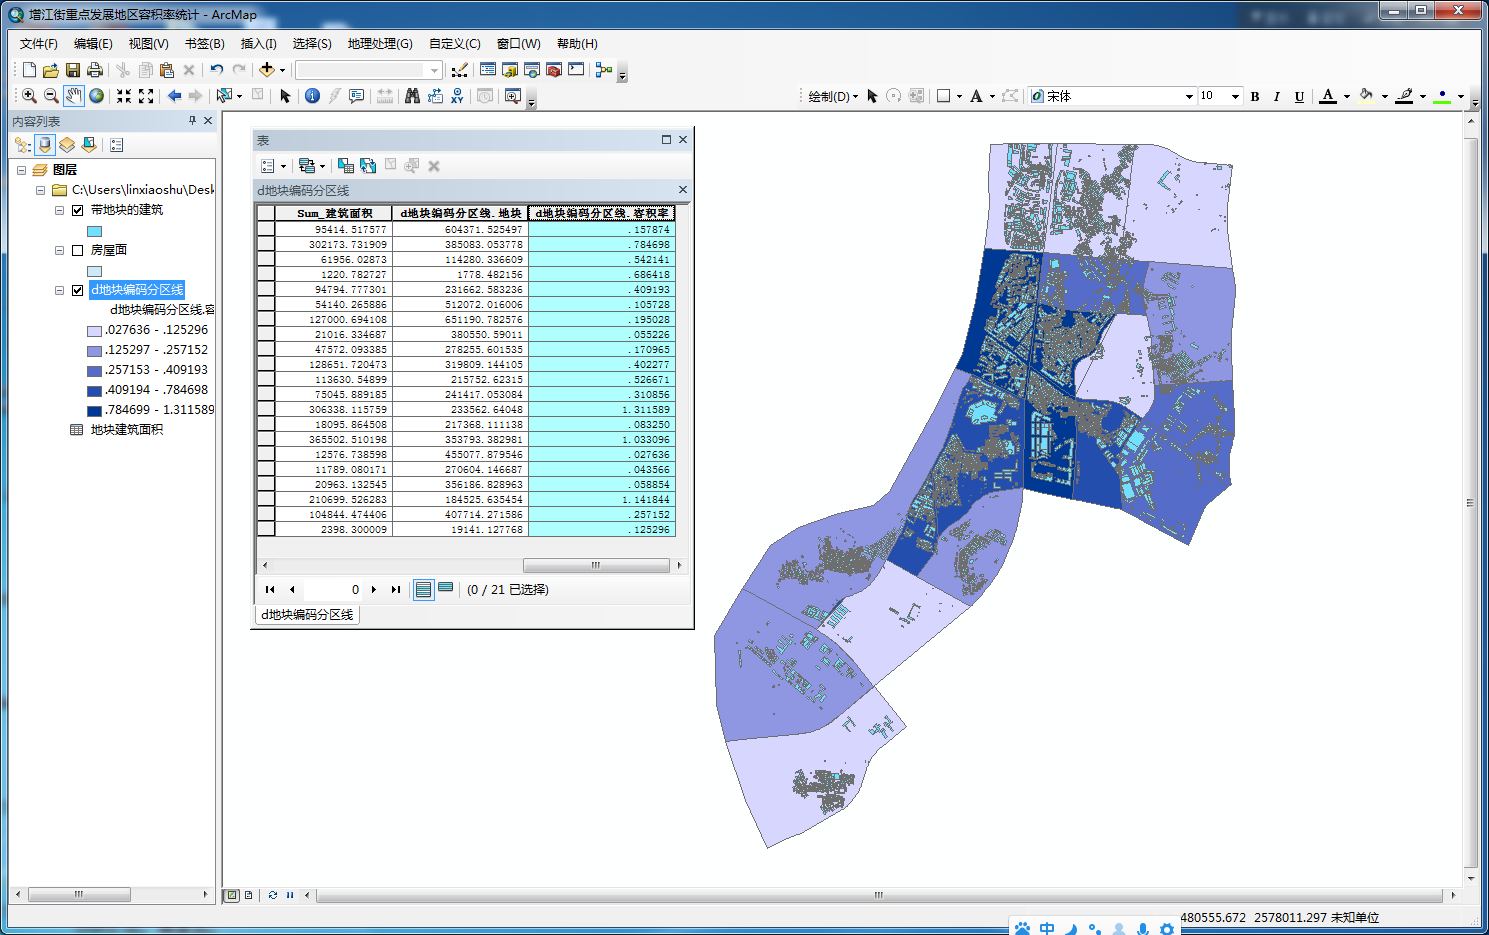Click List By Source icon
Image resolution: width=1489 pixels, height=935 pixels.
44,145
